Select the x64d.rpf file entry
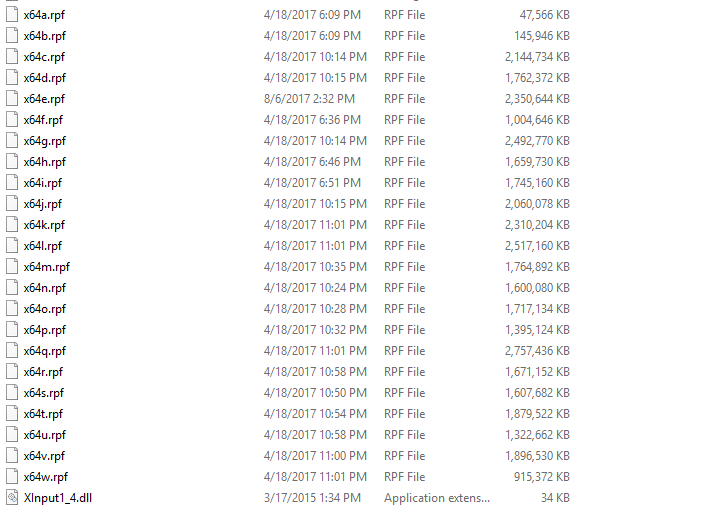Screen dimensions: 711x515 coord(45,78)
